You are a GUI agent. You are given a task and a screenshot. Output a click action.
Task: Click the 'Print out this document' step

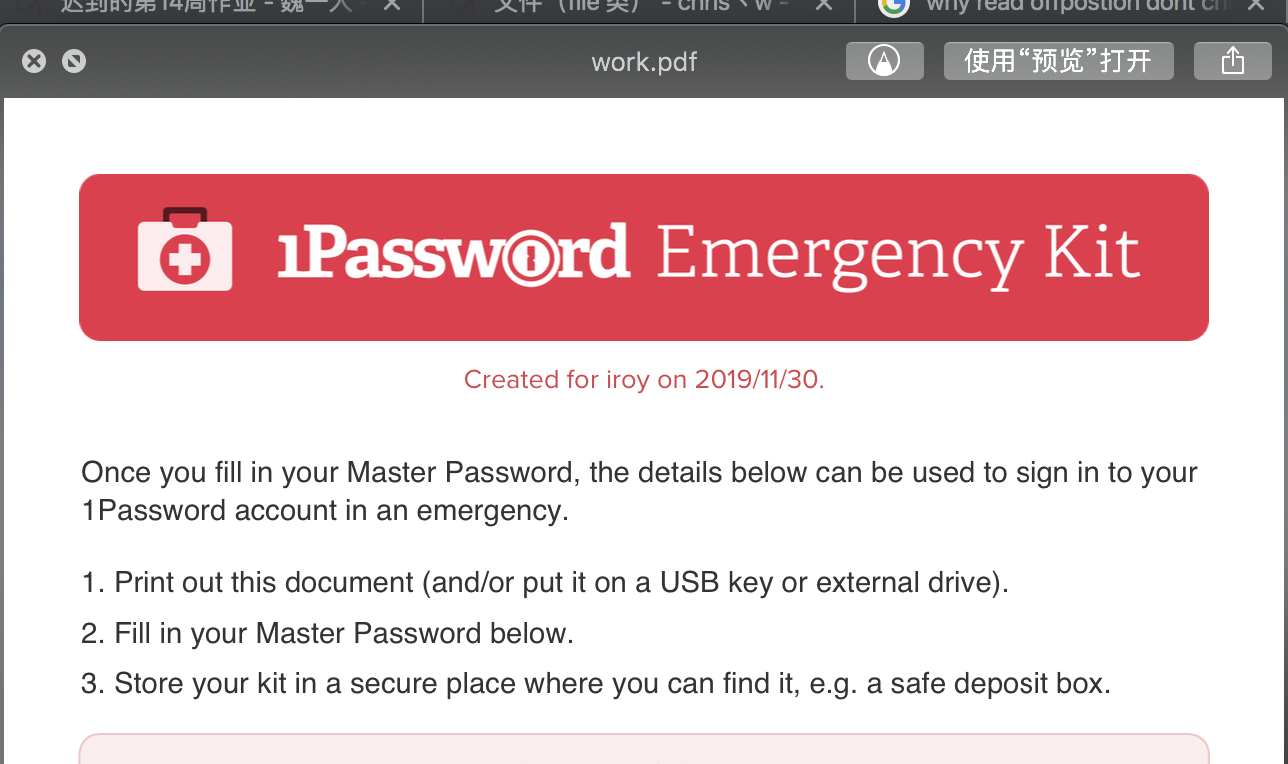[545, 582]
